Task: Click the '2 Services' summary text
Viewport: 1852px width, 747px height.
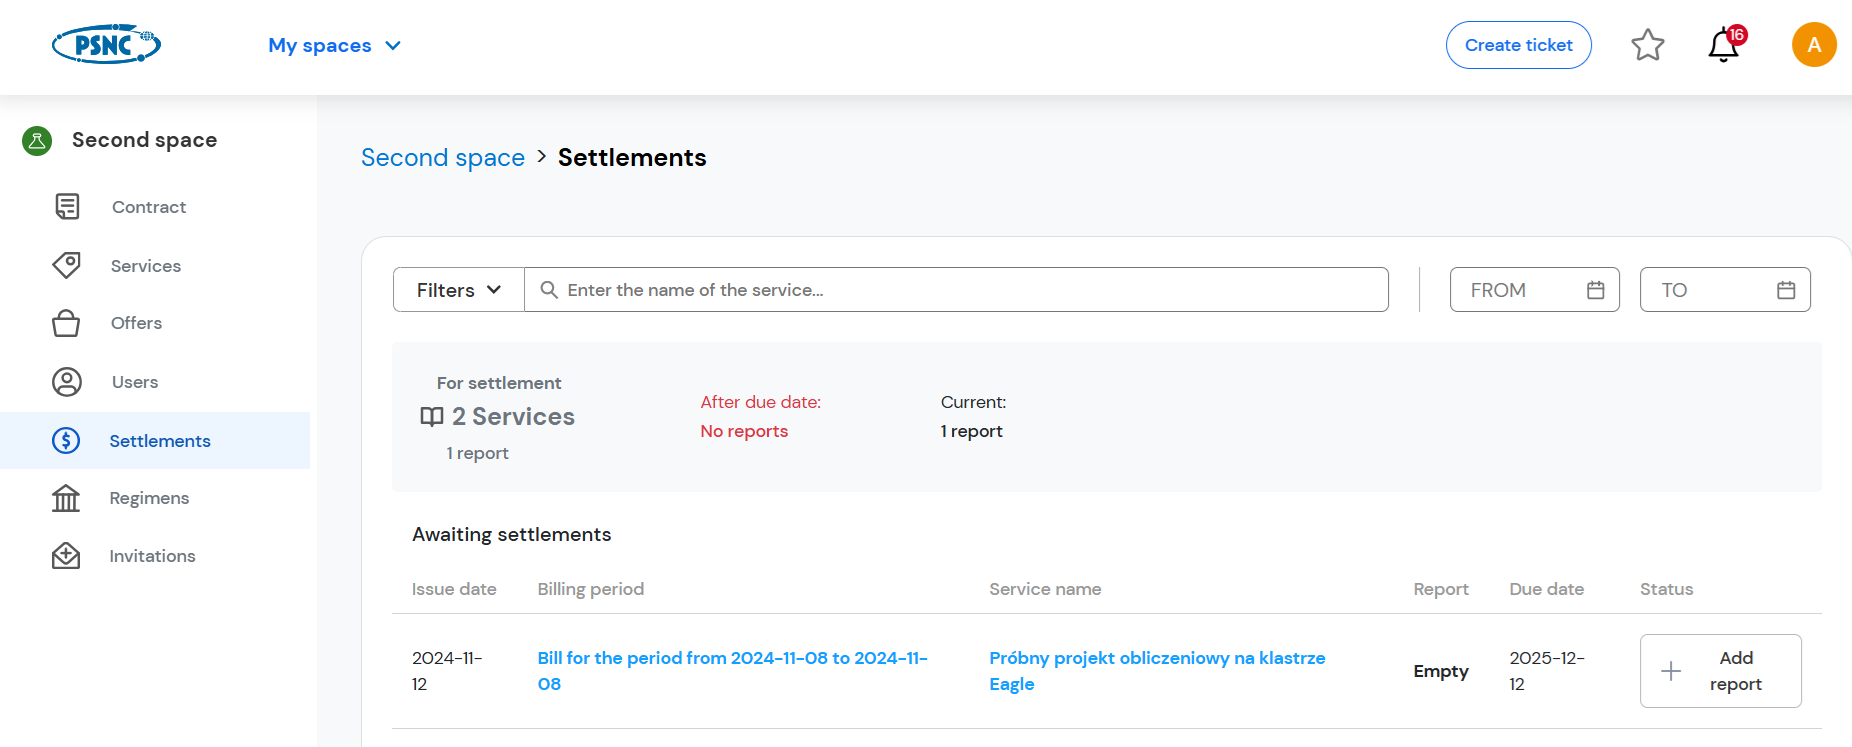Action: (x=513, y=417)
